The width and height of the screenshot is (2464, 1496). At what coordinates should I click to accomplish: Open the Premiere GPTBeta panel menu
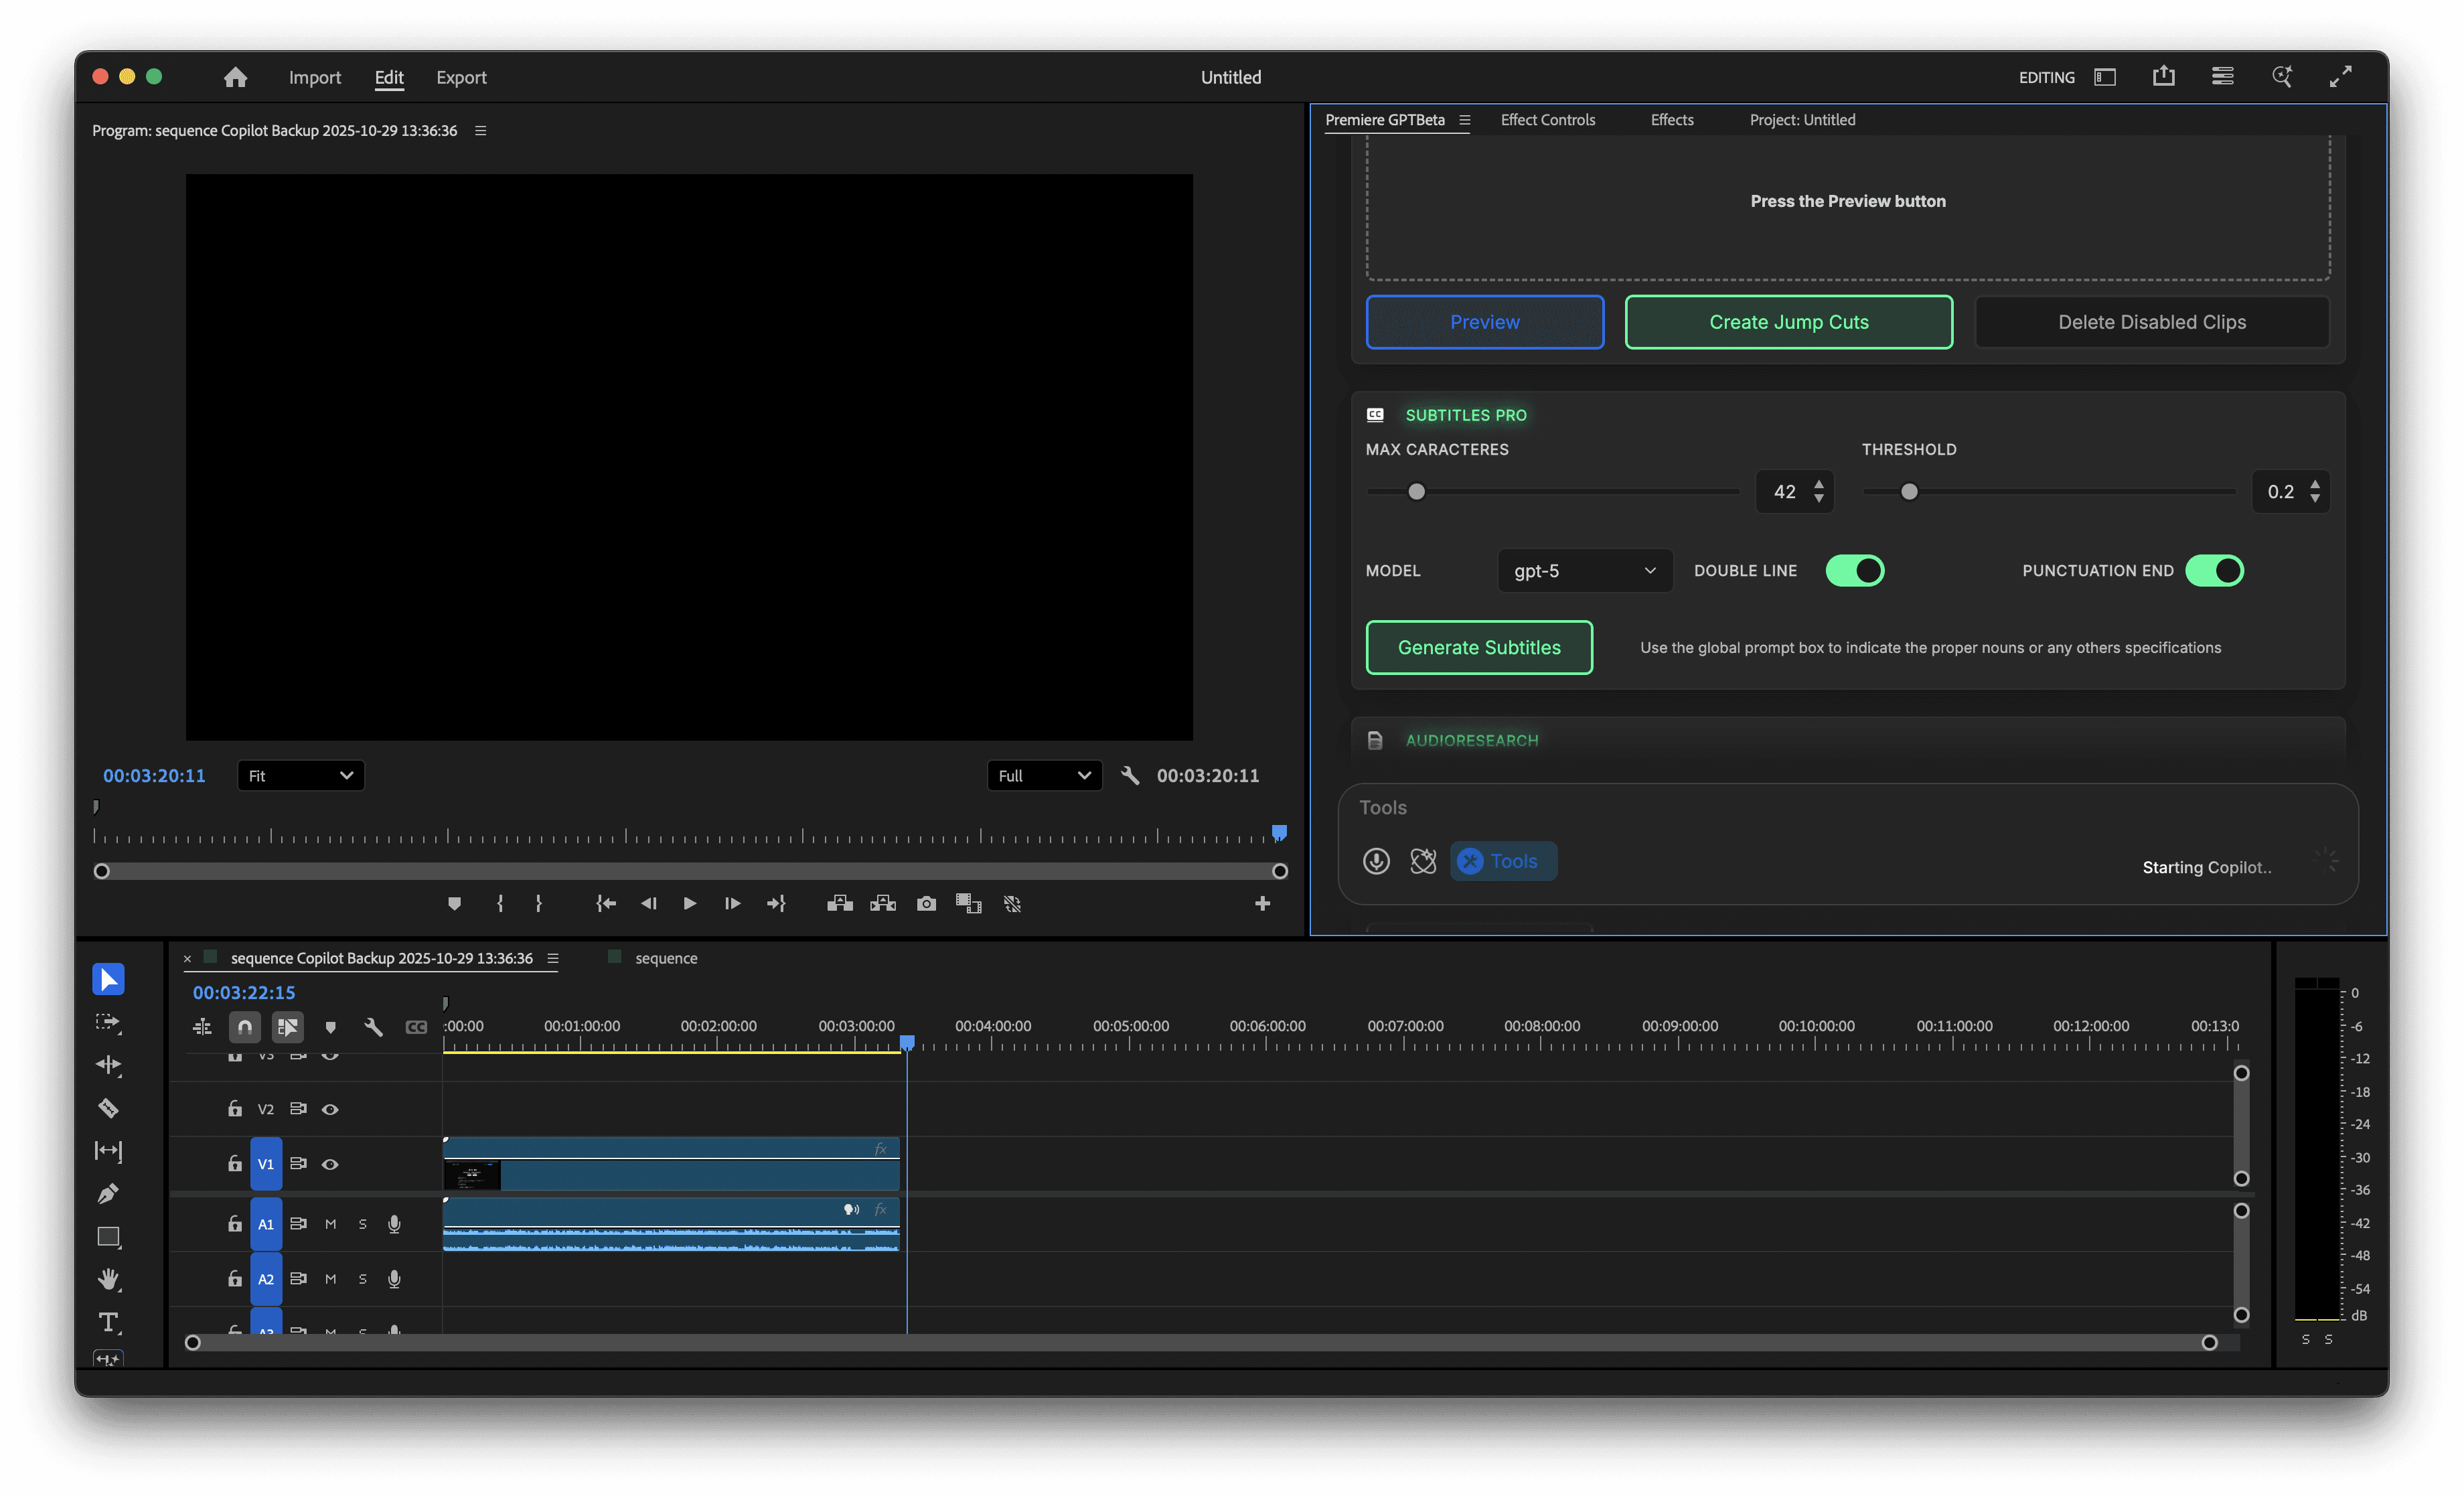click(1464, 120)
